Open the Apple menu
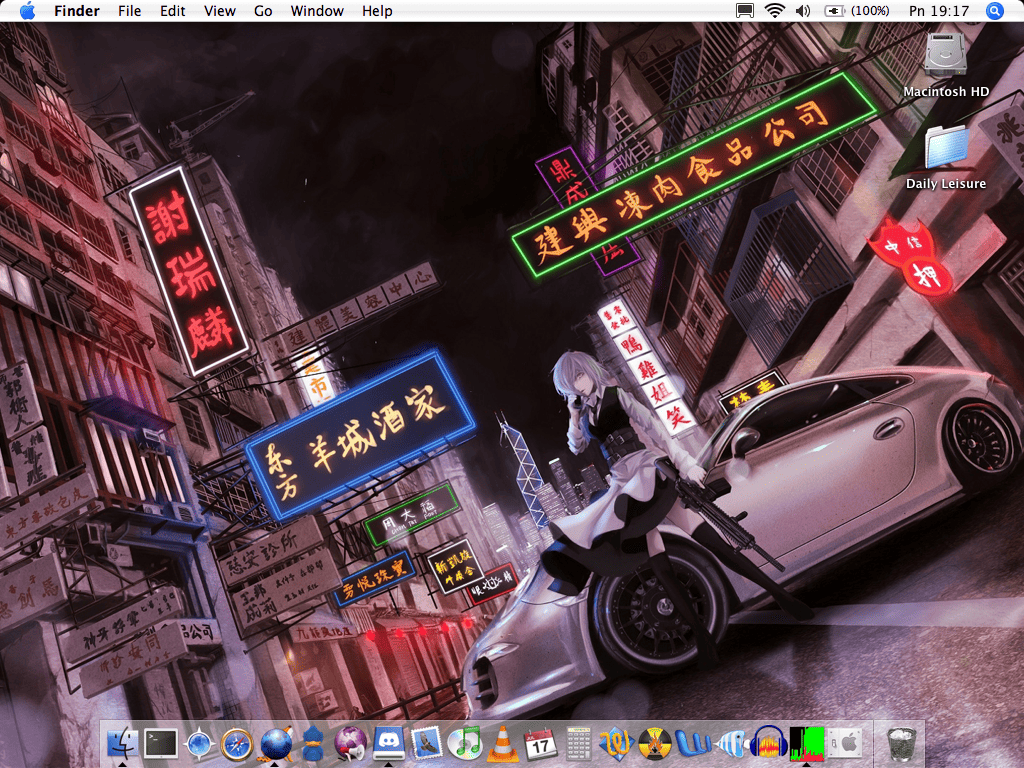The width and height of the screenshot is (1024, 768). coord(27,11)
